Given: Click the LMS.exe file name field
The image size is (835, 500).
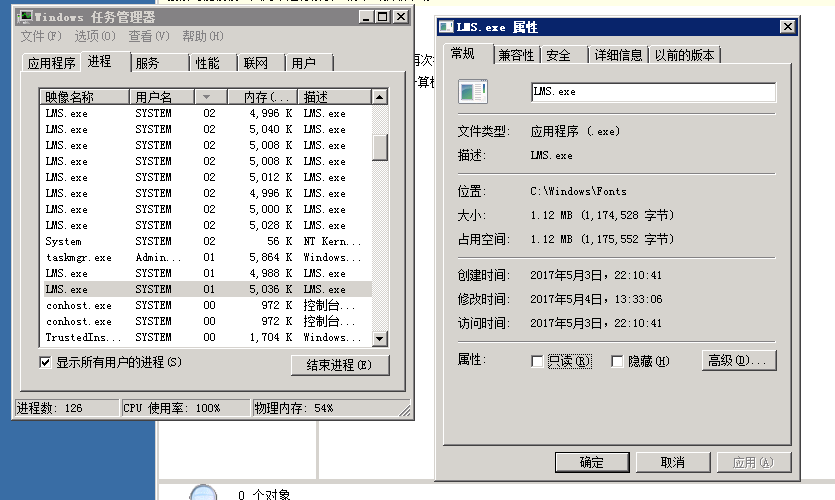Looking at the screenshot, I should click(x=653, y=92).
